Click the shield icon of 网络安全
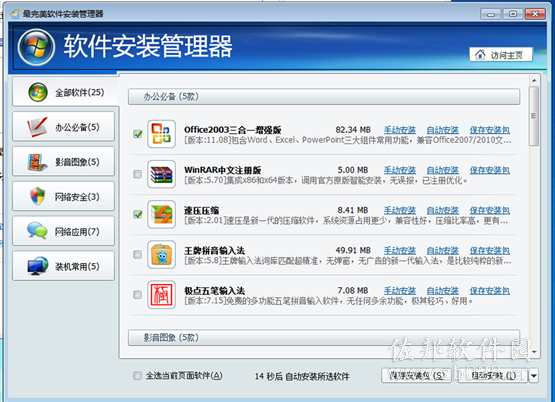The image size is (555, 402). point(38,196)
